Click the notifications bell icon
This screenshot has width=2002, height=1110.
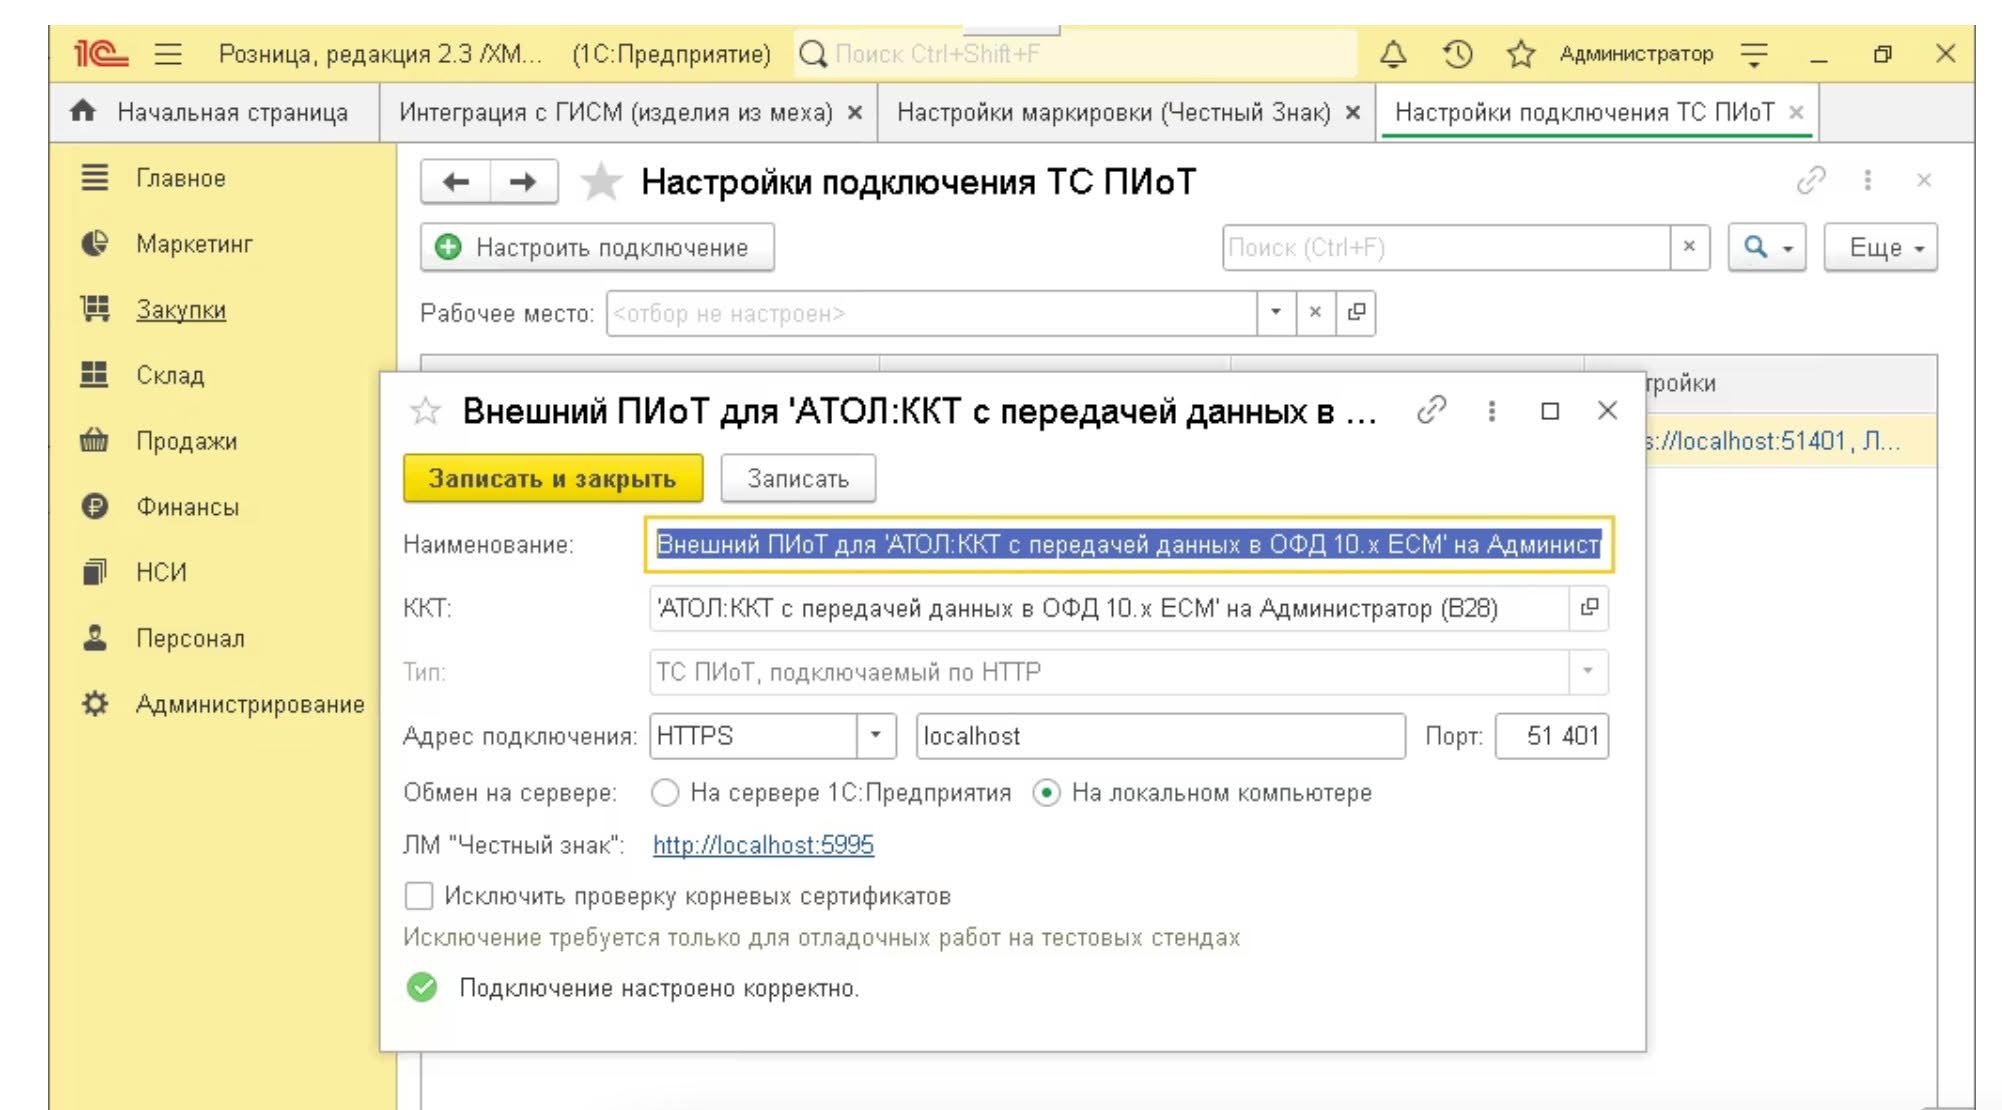pyautogui.click(x=1393, y=54)
